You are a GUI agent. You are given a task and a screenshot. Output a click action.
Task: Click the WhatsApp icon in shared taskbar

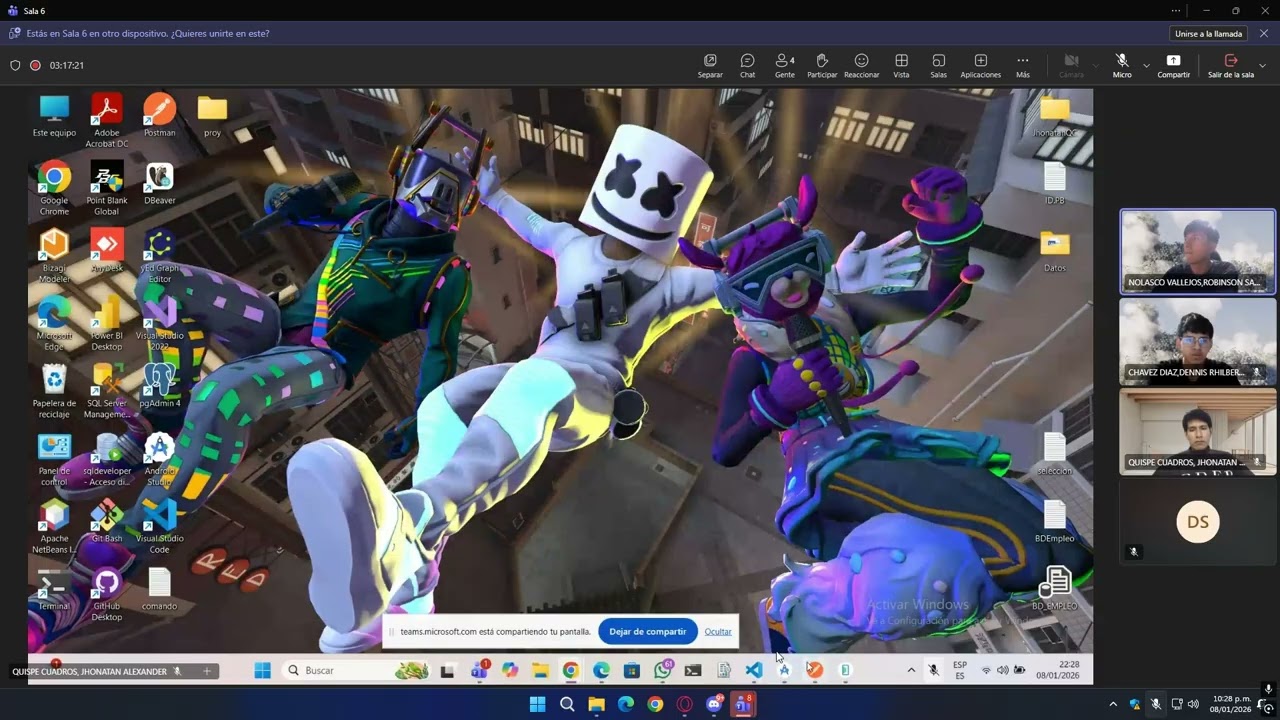(663, 670)
